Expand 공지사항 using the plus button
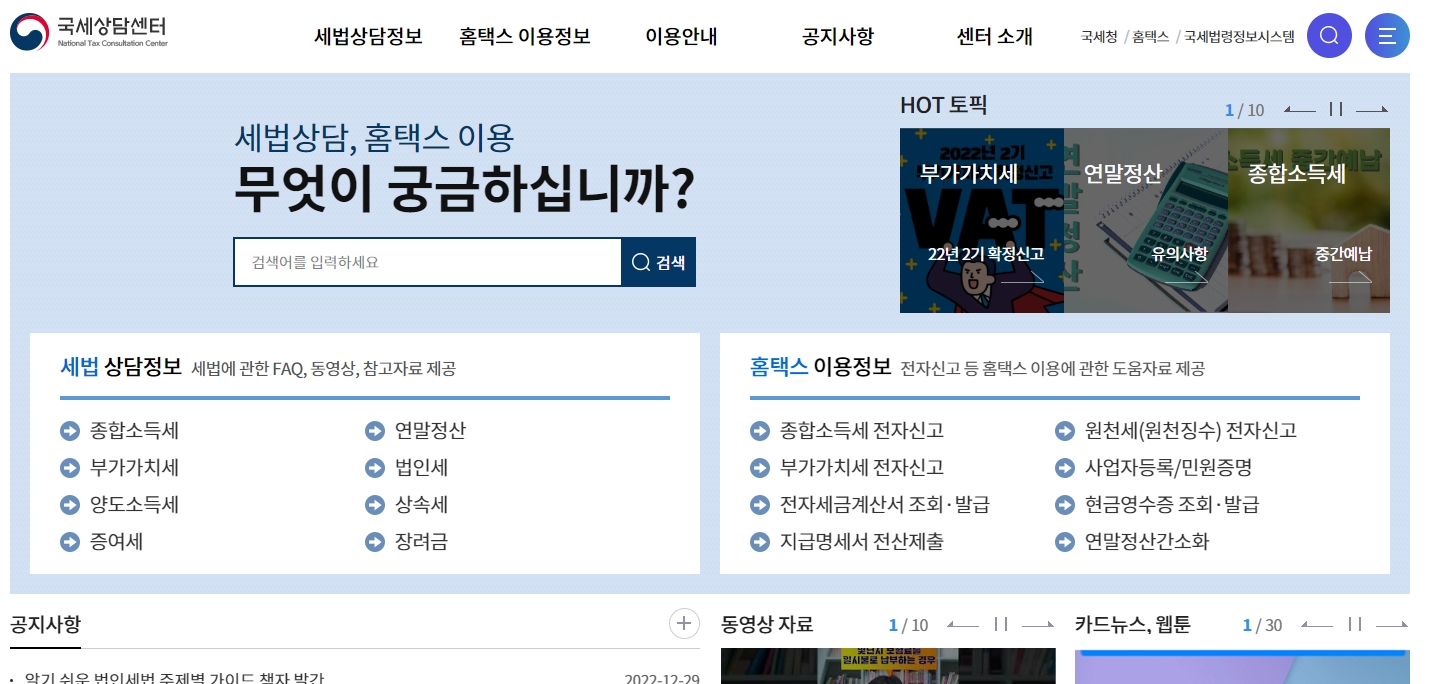1437x684 pixels. coord(684,623)
